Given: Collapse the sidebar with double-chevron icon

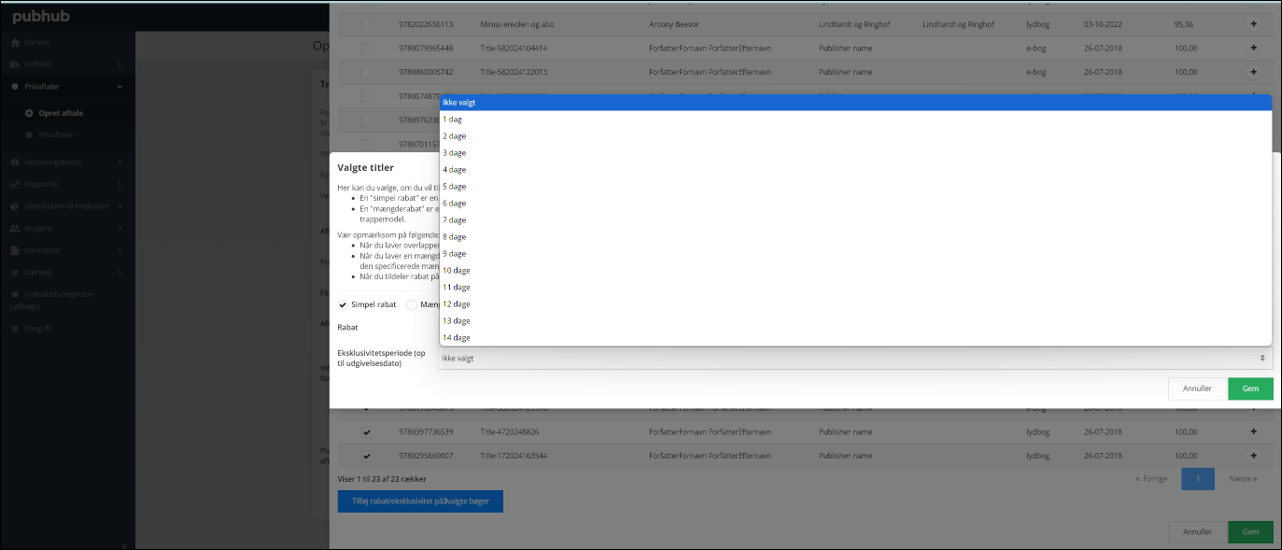Looking at the screenshot, I should pos(124,544).
